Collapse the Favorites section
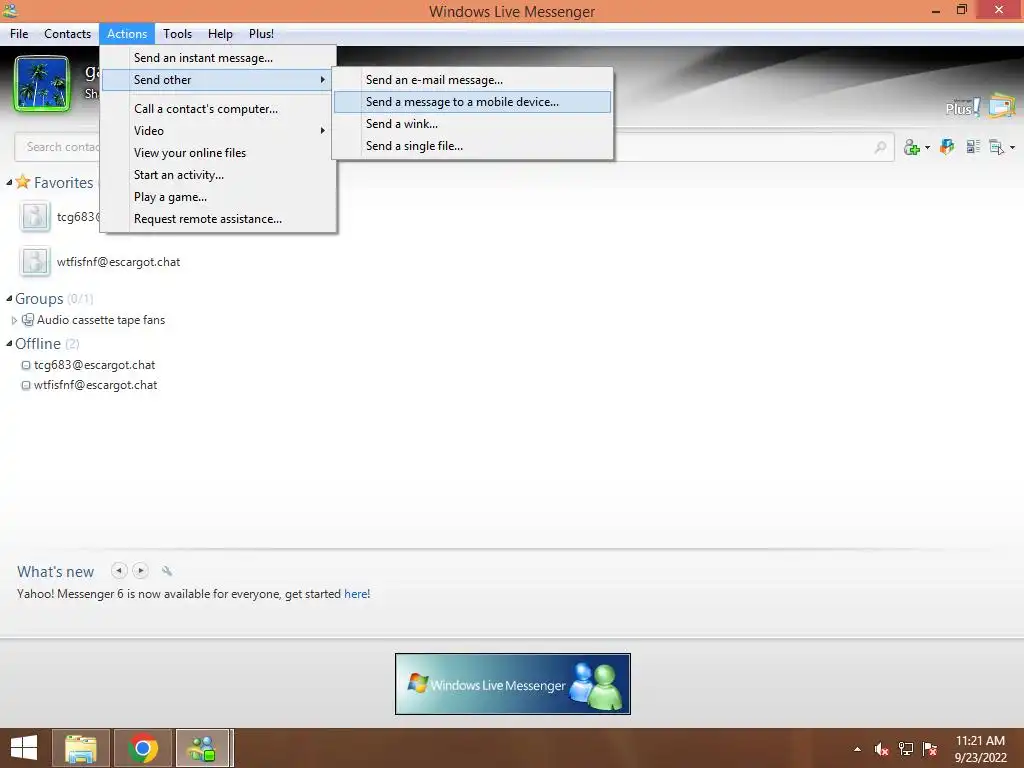Viewport: 1024px width, 768px height. point(9,182)
